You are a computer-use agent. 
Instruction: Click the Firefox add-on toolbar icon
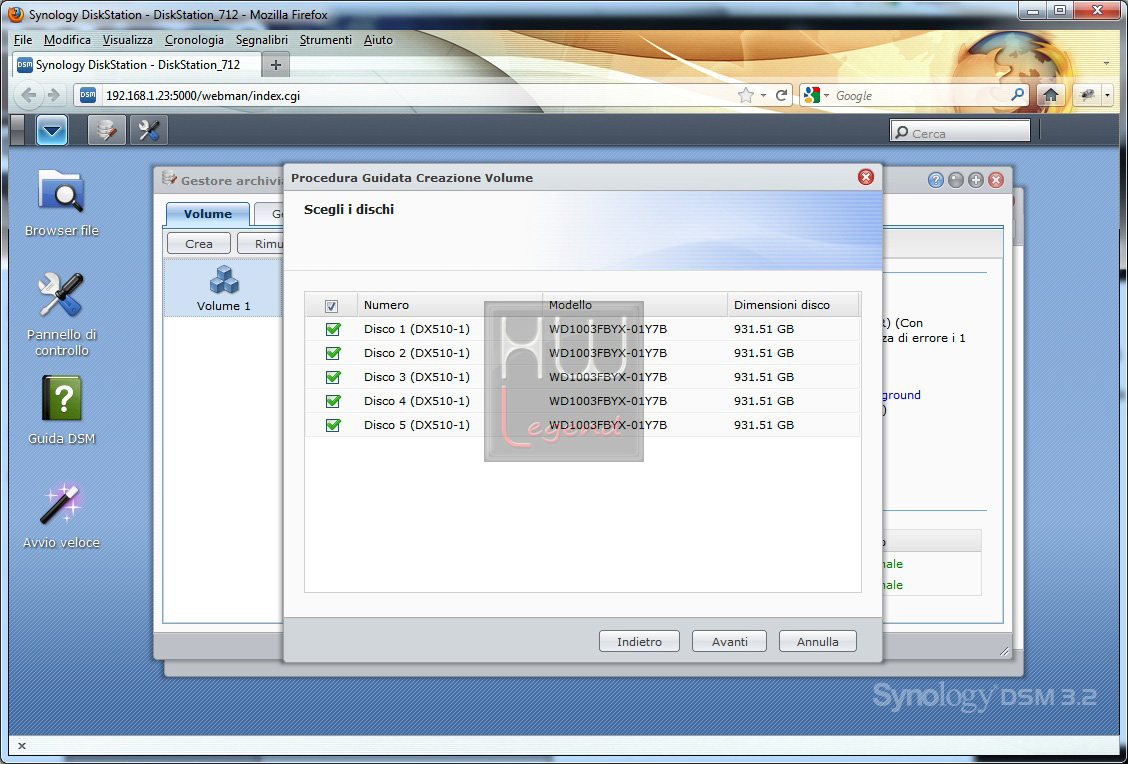point(1088,95)
